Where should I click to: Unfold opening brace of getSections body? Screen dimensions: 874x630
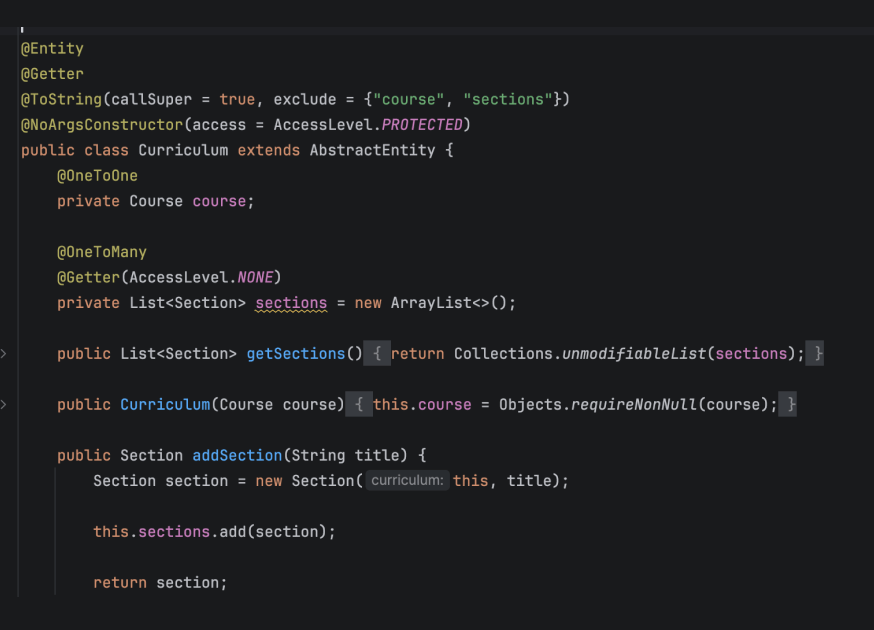(377, 353)
